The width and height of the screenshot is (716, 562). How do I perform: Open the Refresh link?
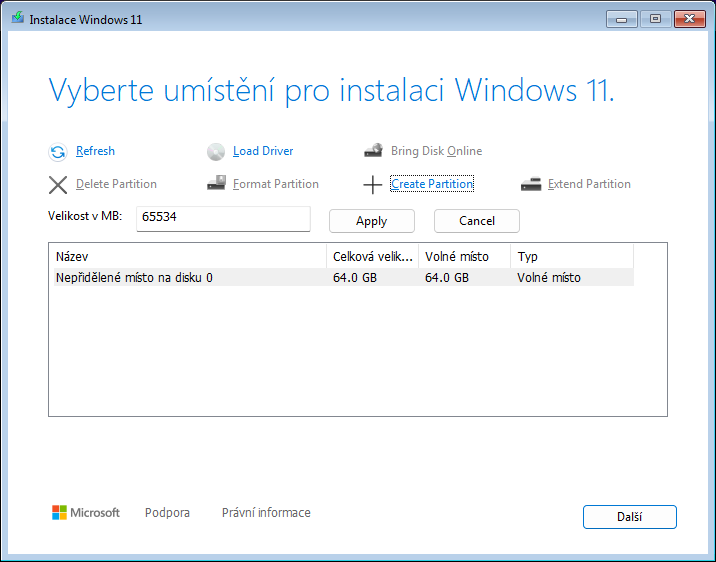coord(95,151)
